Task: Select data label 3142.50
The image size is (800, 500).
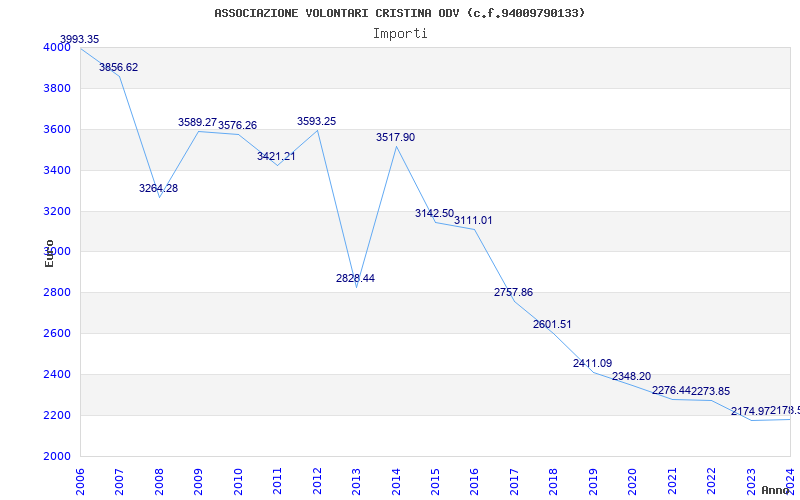Action: point(434,213)
